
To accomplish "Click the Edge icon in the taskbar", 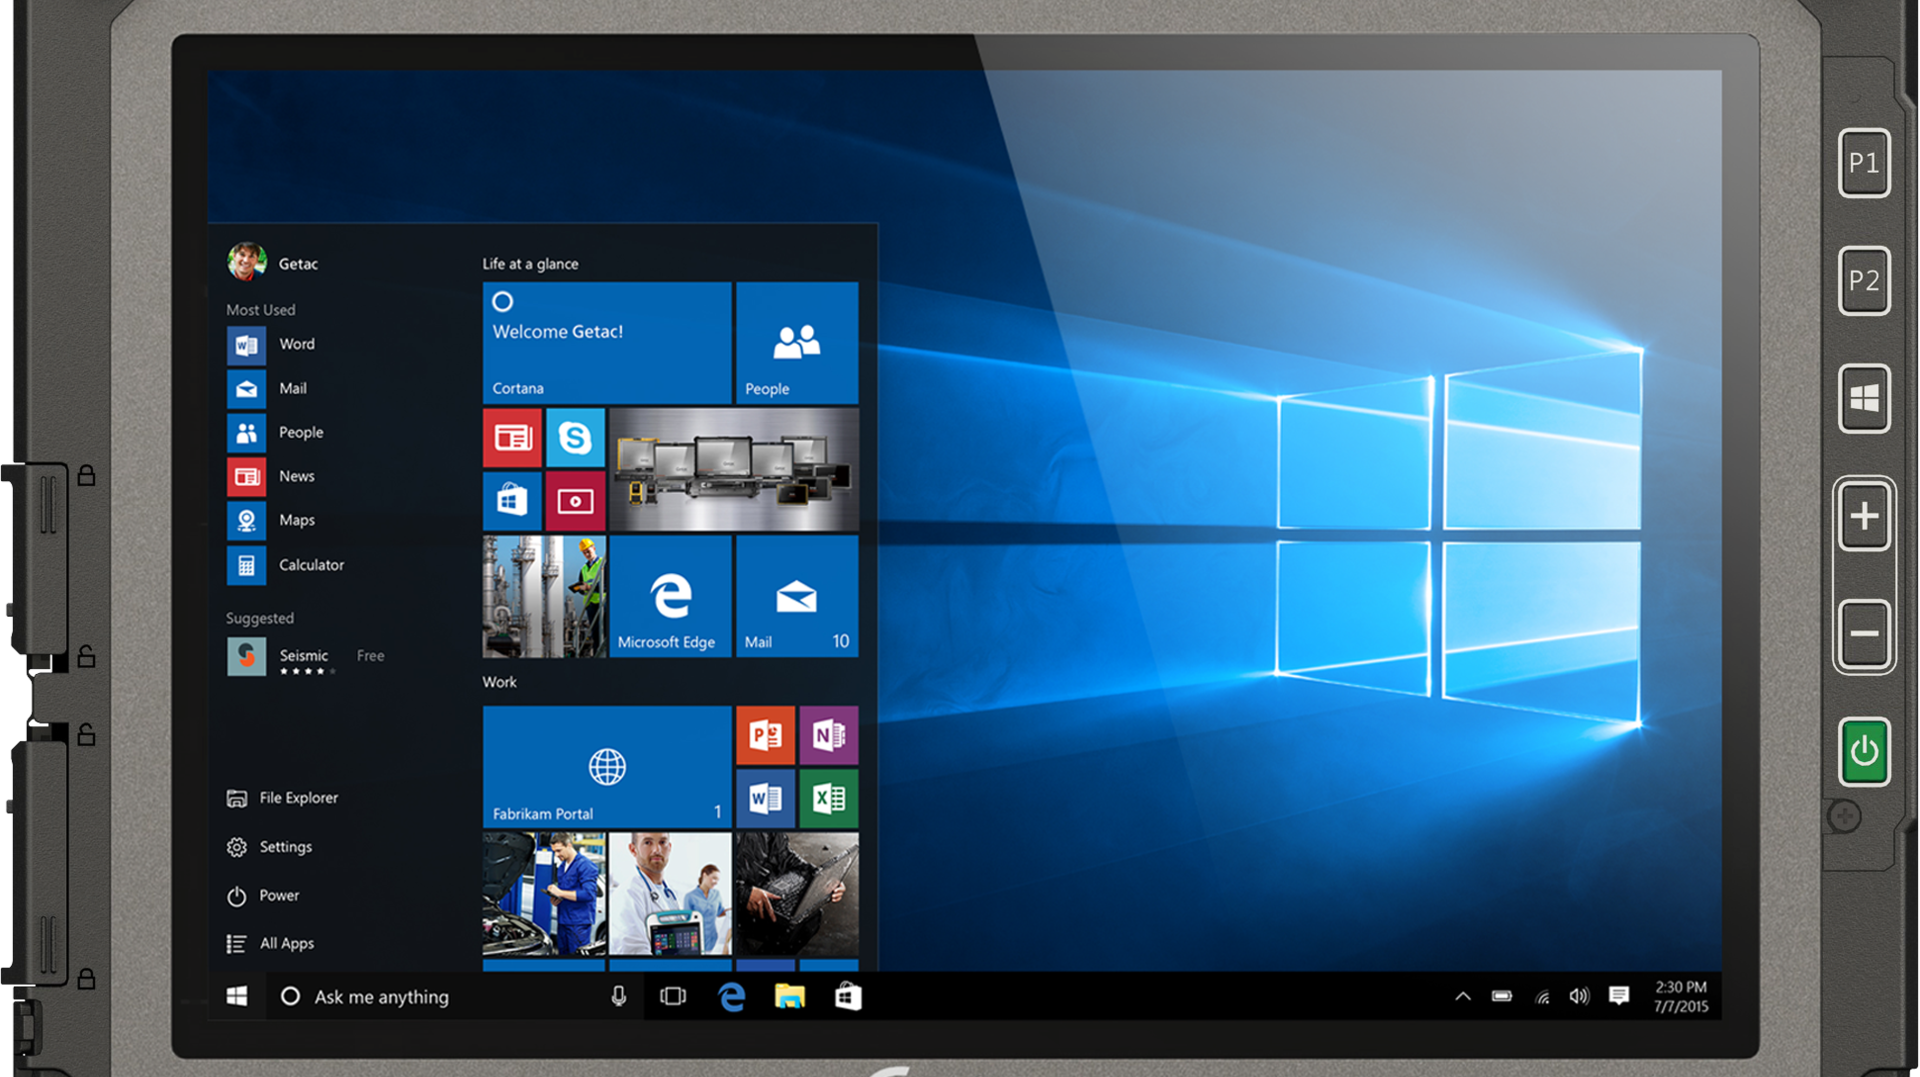I will pos(732,997).
